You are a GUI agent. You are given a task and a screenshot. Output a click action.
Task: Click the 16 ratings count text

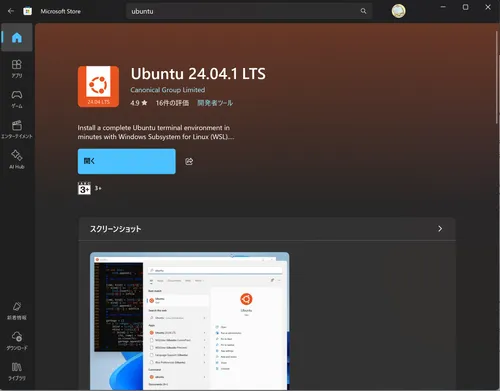pos(172,103)
